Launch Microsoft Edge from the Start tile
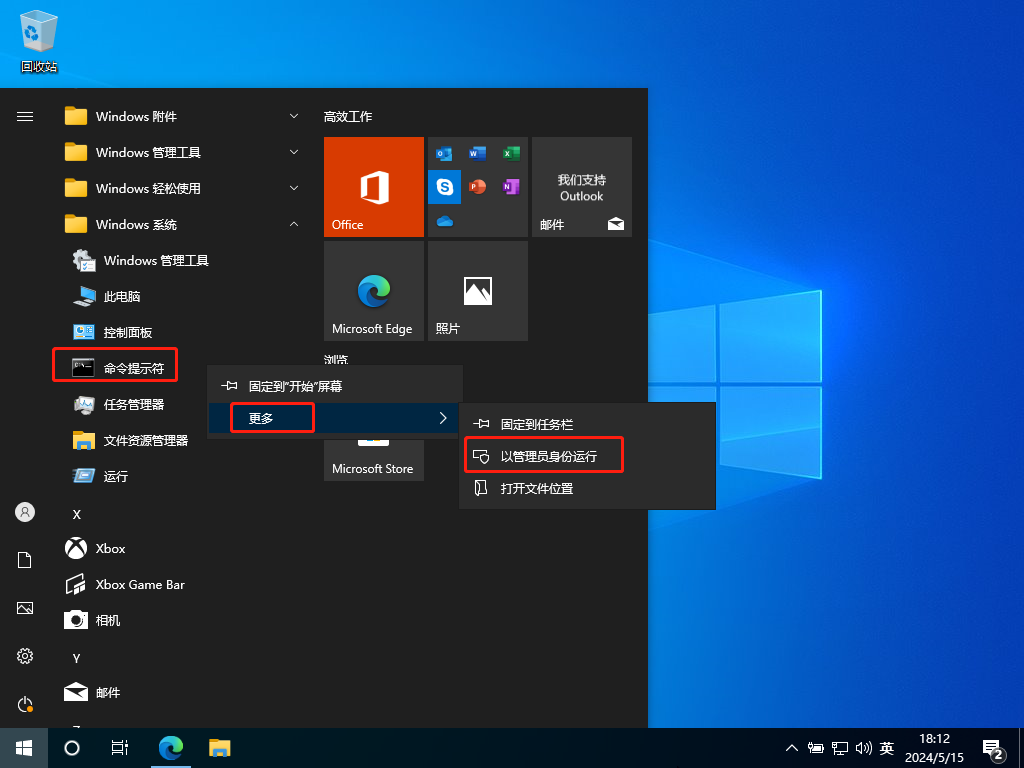 coord(373,291)
